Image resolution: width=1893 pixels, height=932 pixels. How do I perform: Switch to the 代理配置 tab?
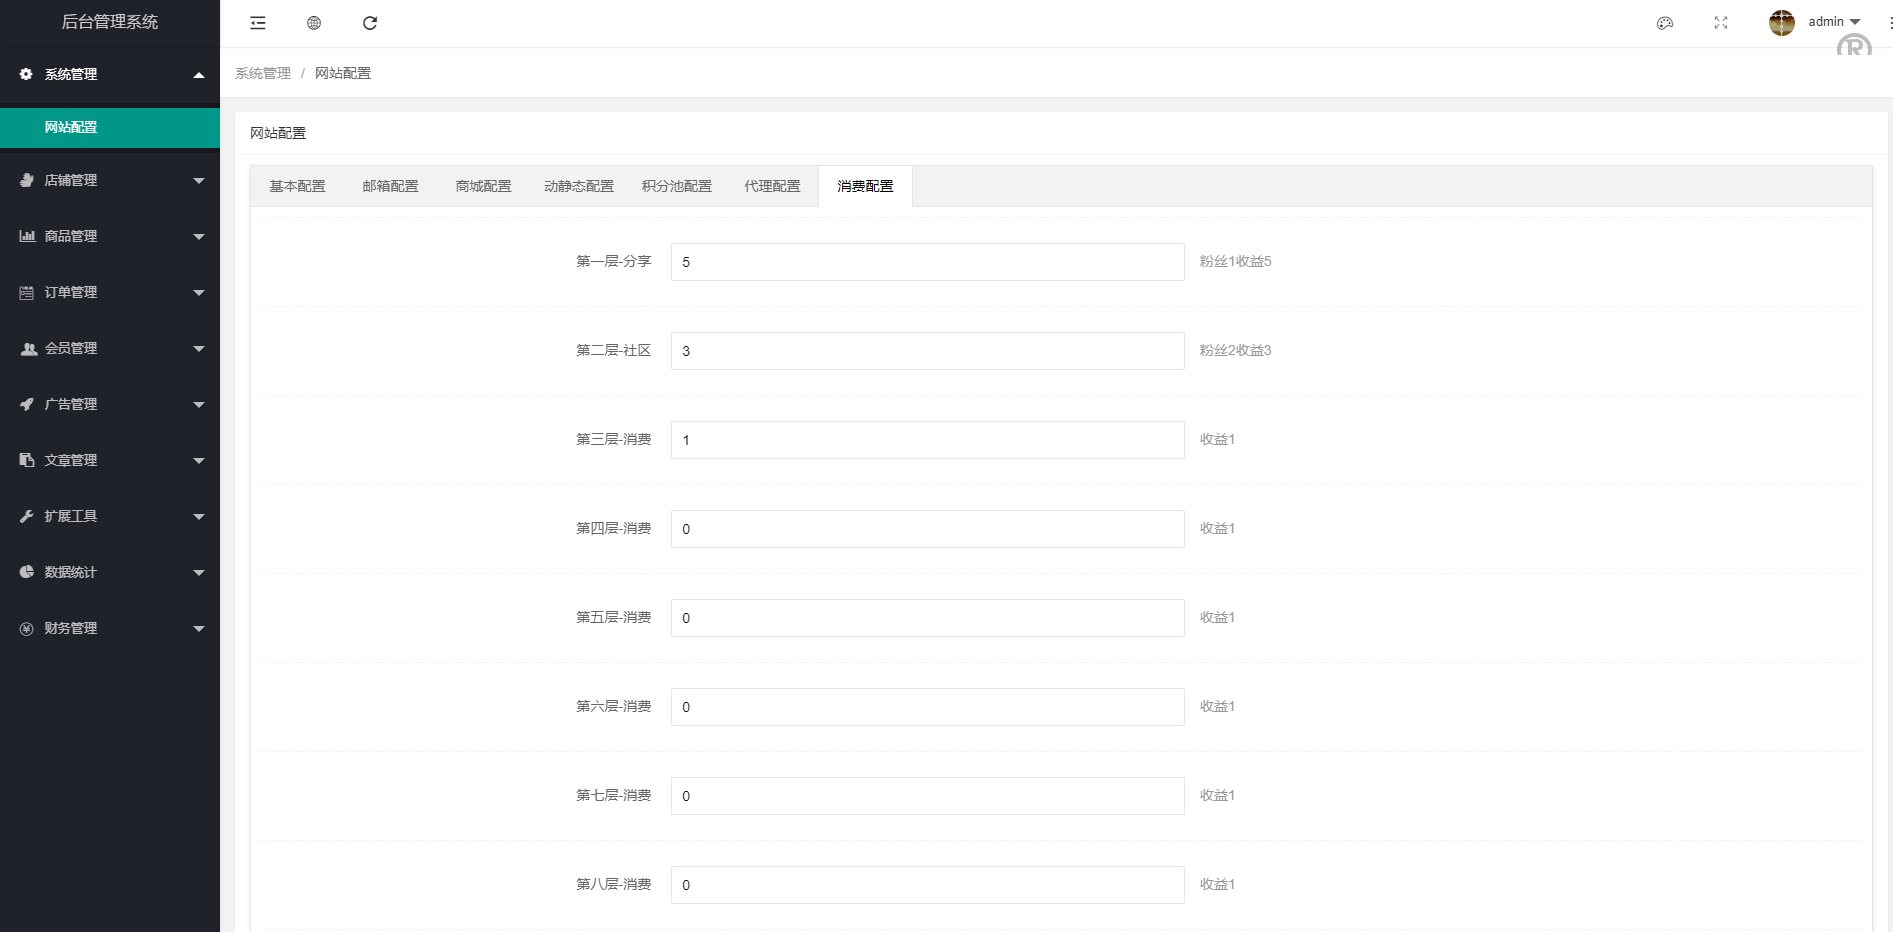pyautogui.click(x=771, y=185)
